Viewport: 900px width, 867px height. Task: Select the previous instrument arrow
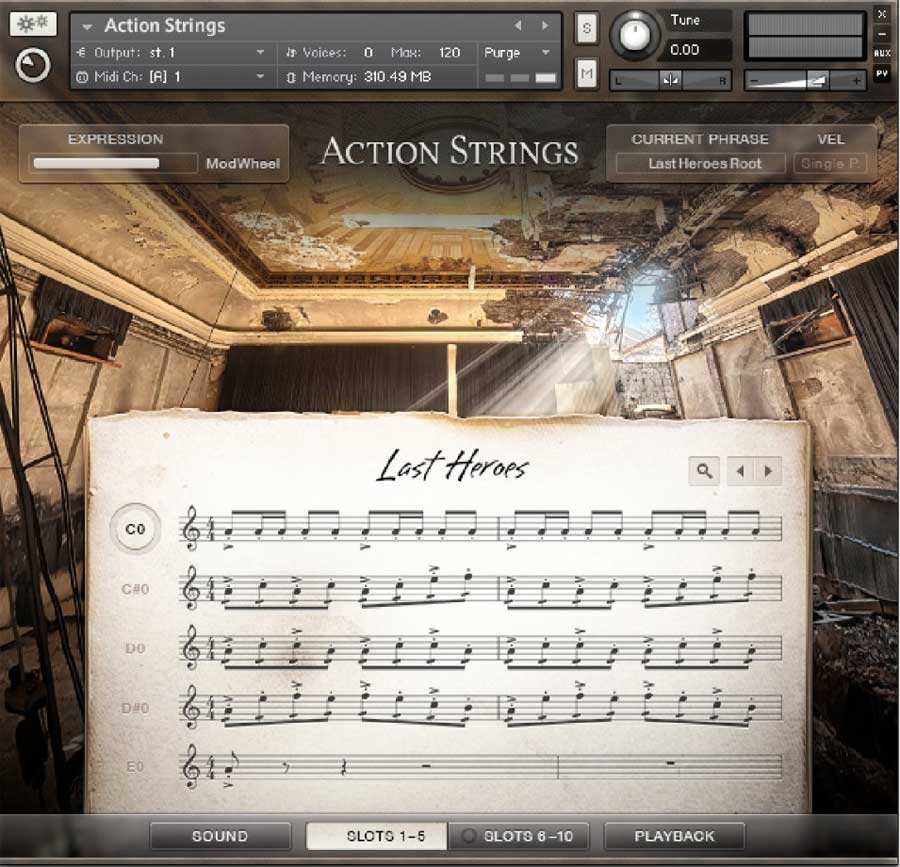(x=518, y=25)
